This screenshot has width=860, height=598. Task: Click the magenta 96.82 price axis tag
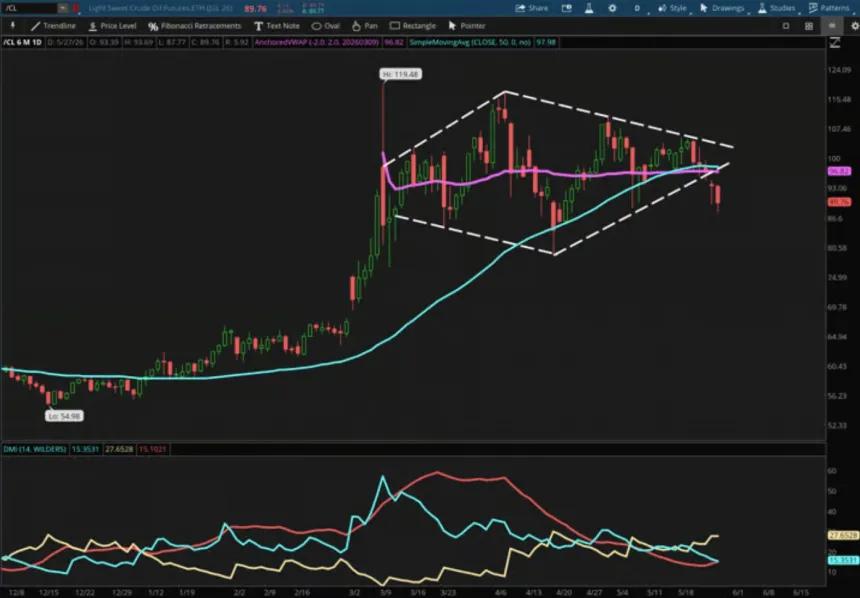click(x=839, y=172)
